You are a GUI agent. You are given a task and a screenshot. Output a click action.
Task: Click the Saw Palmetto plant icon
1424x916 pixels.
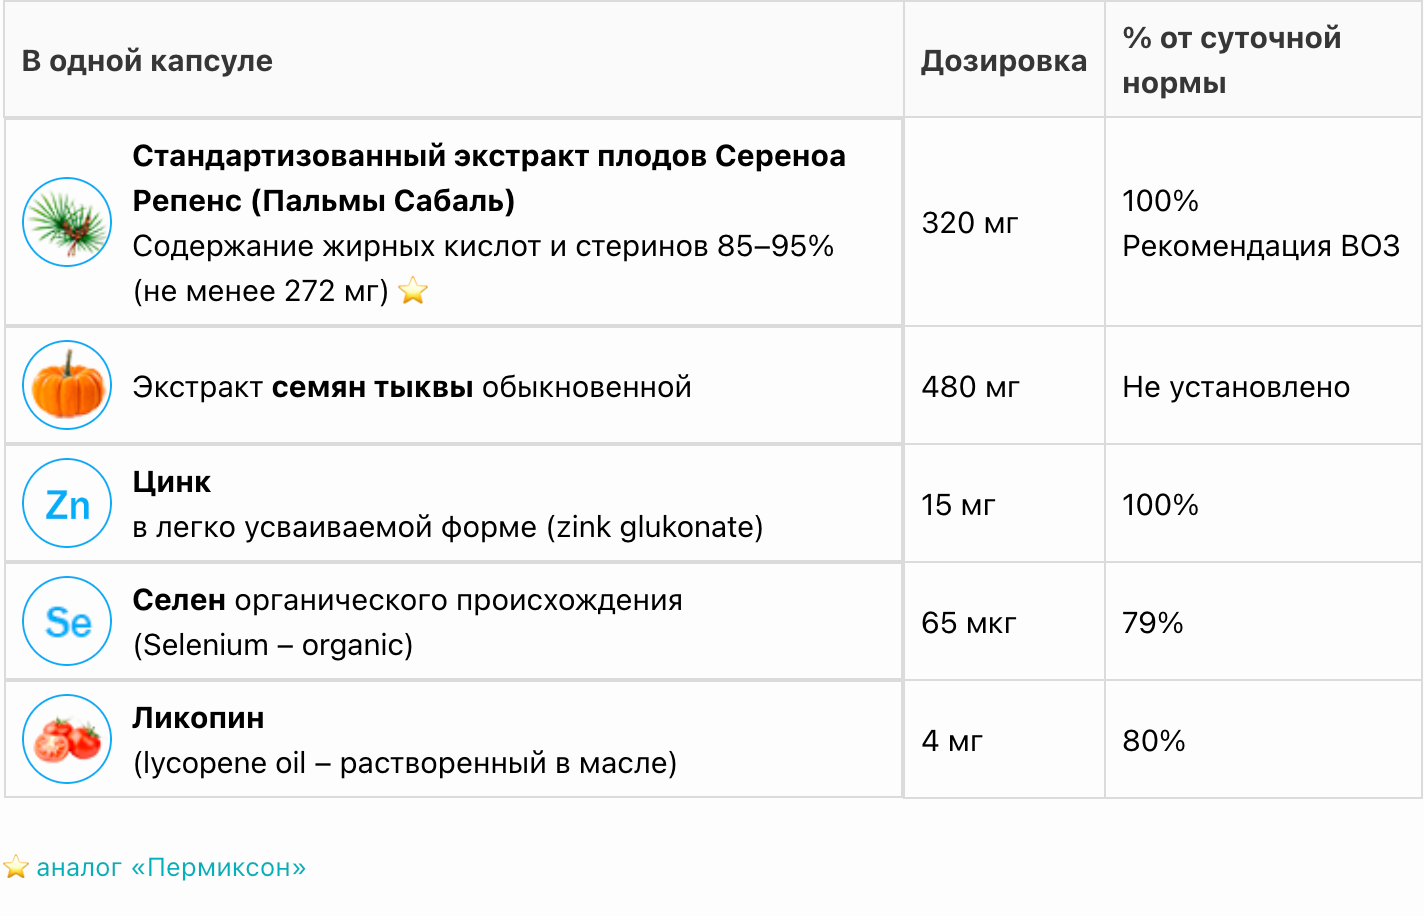click(x=67, y=222)
